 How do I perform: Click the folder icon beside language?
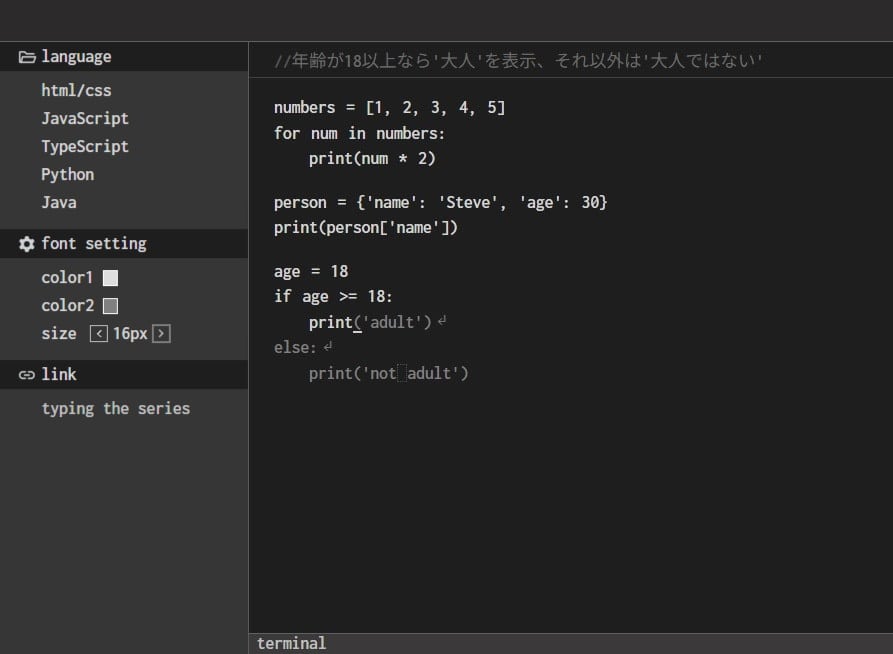point(28,56)
